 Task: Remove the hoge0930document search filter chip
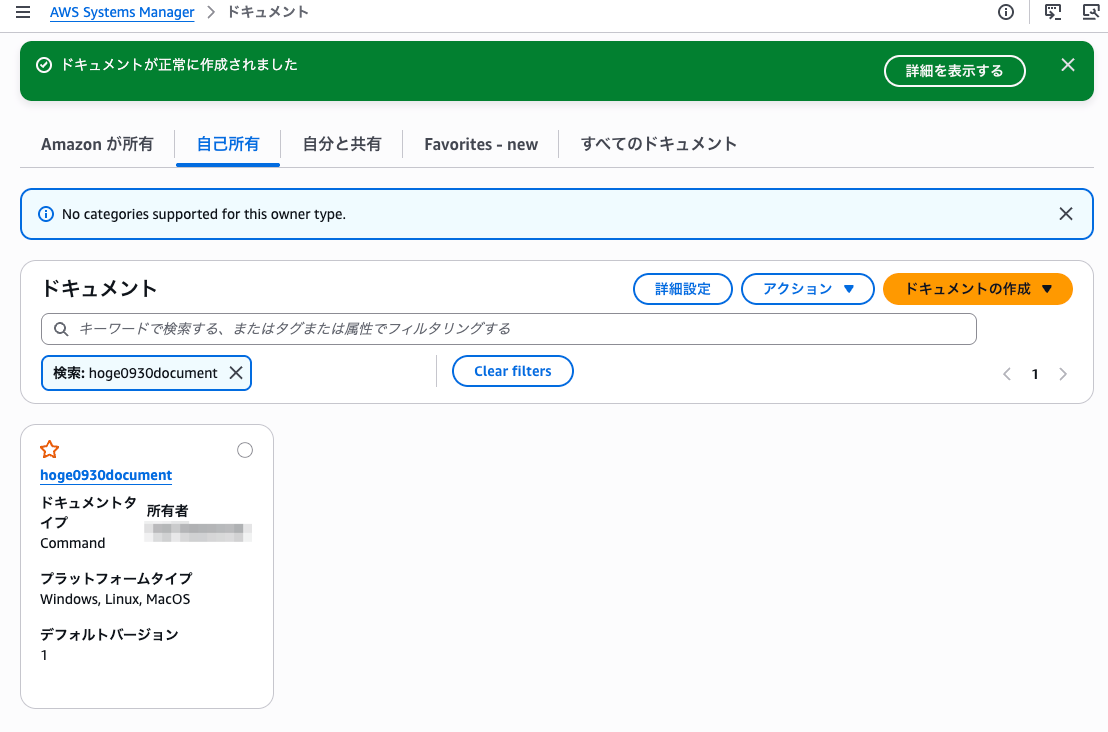(x=236, y=373)
